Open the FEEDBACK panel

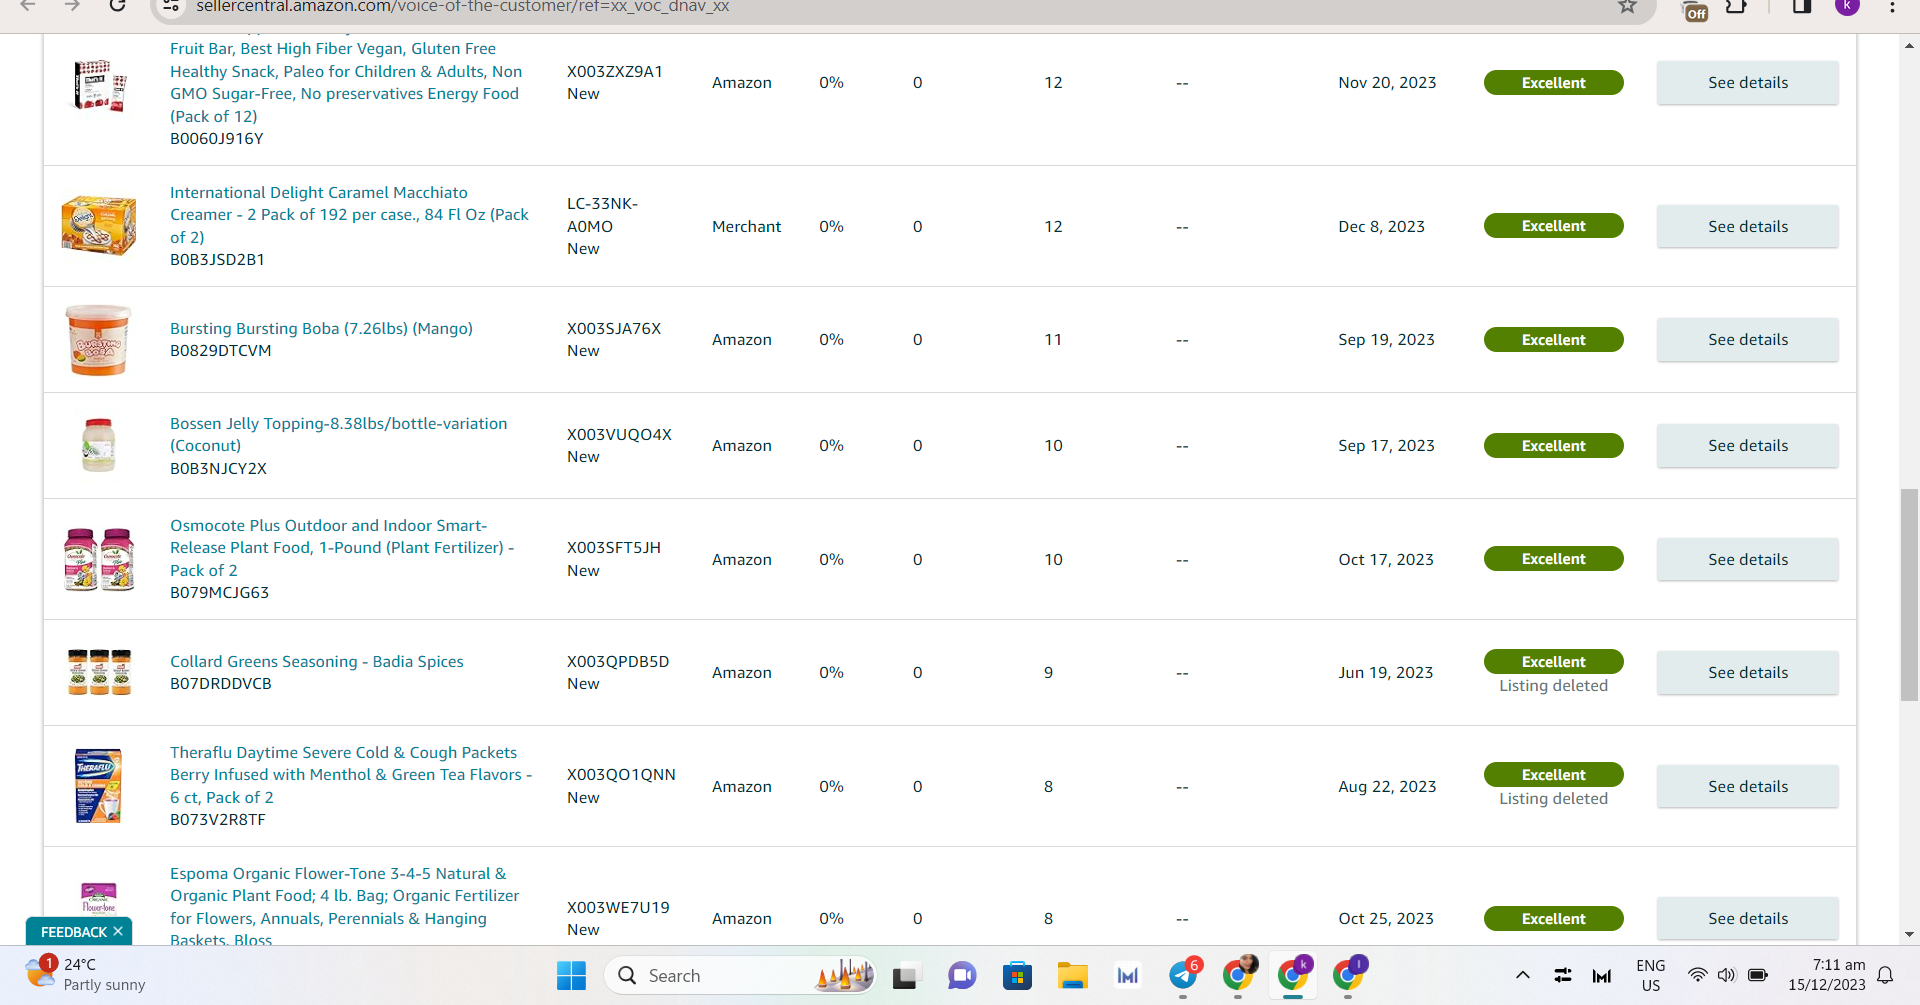[73, 932]
